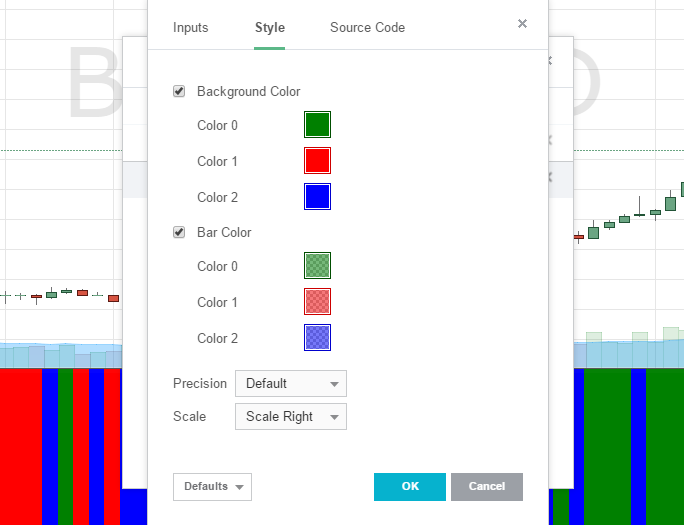Close the style settings dialog
The width and height of the screenshot is (684, 525).
522,24
